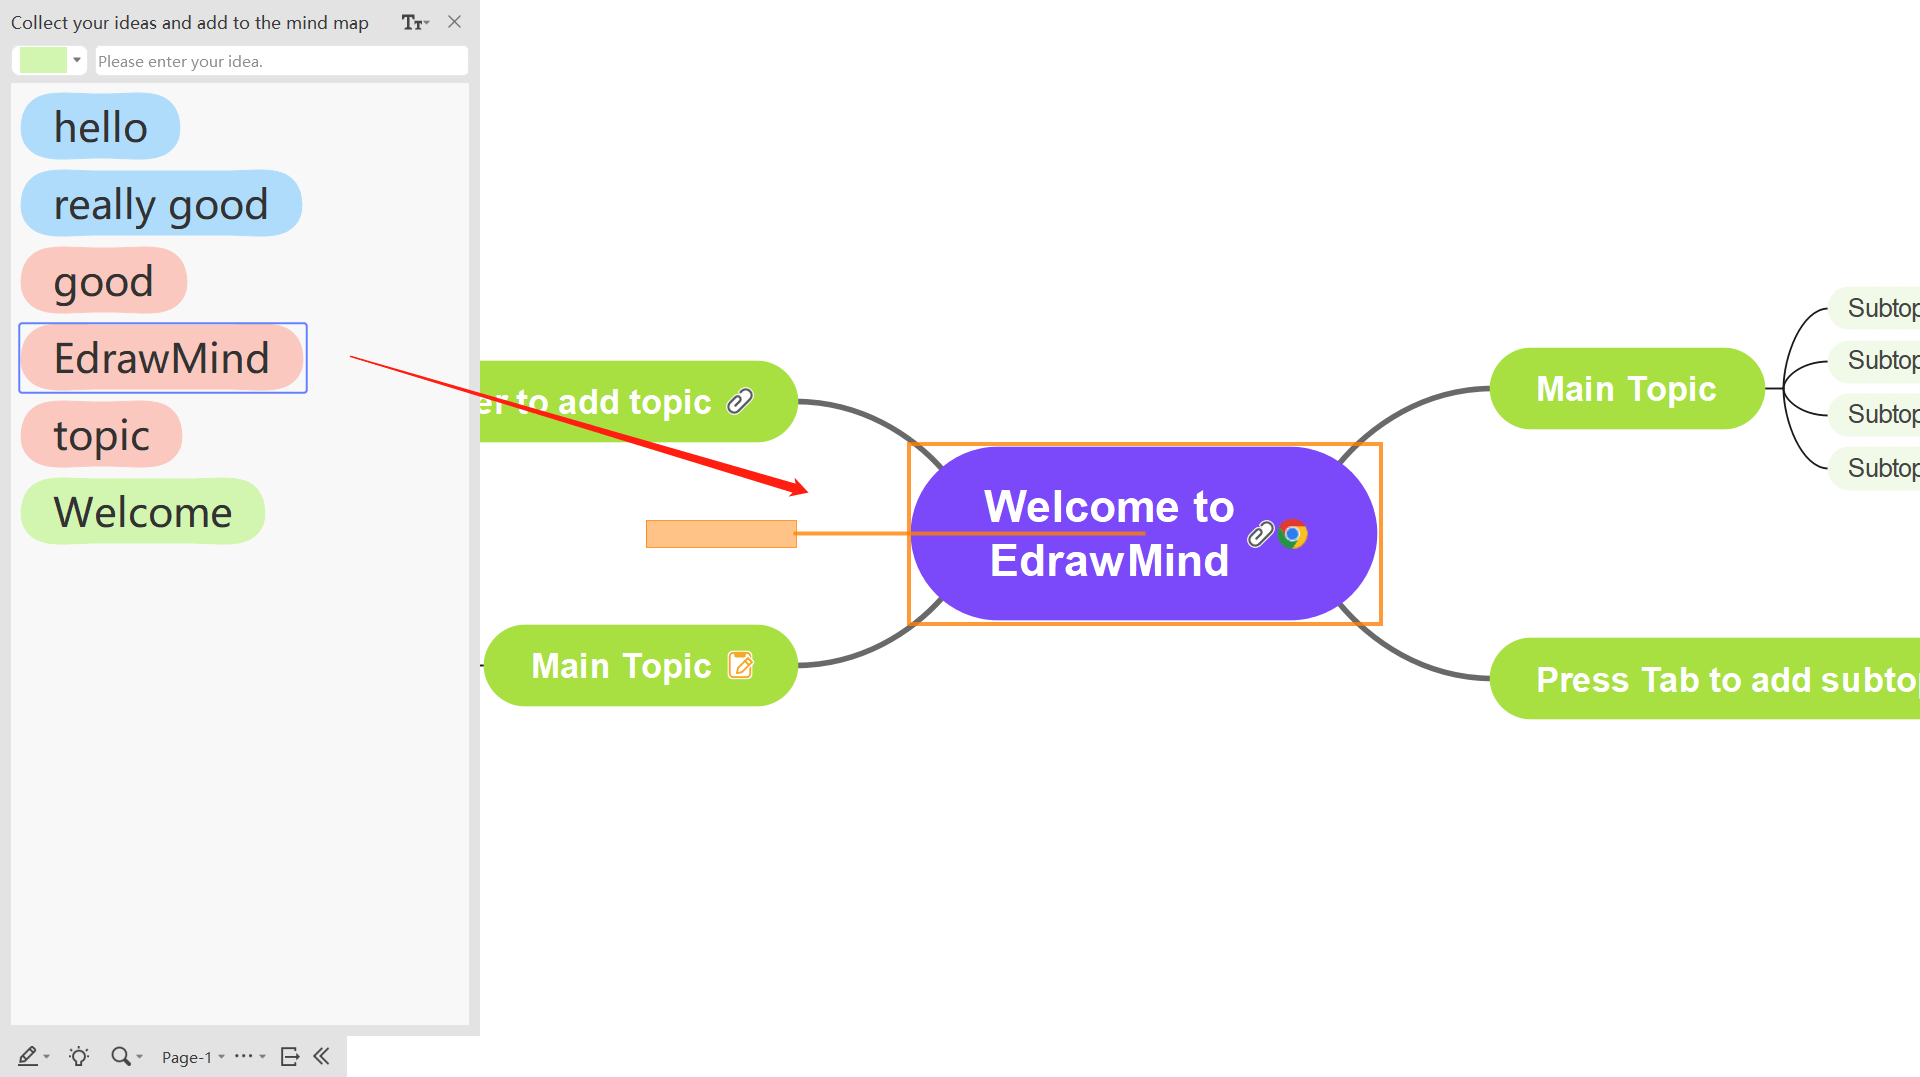
Task: Click the green idea color swatch
Action: [43, 60]
